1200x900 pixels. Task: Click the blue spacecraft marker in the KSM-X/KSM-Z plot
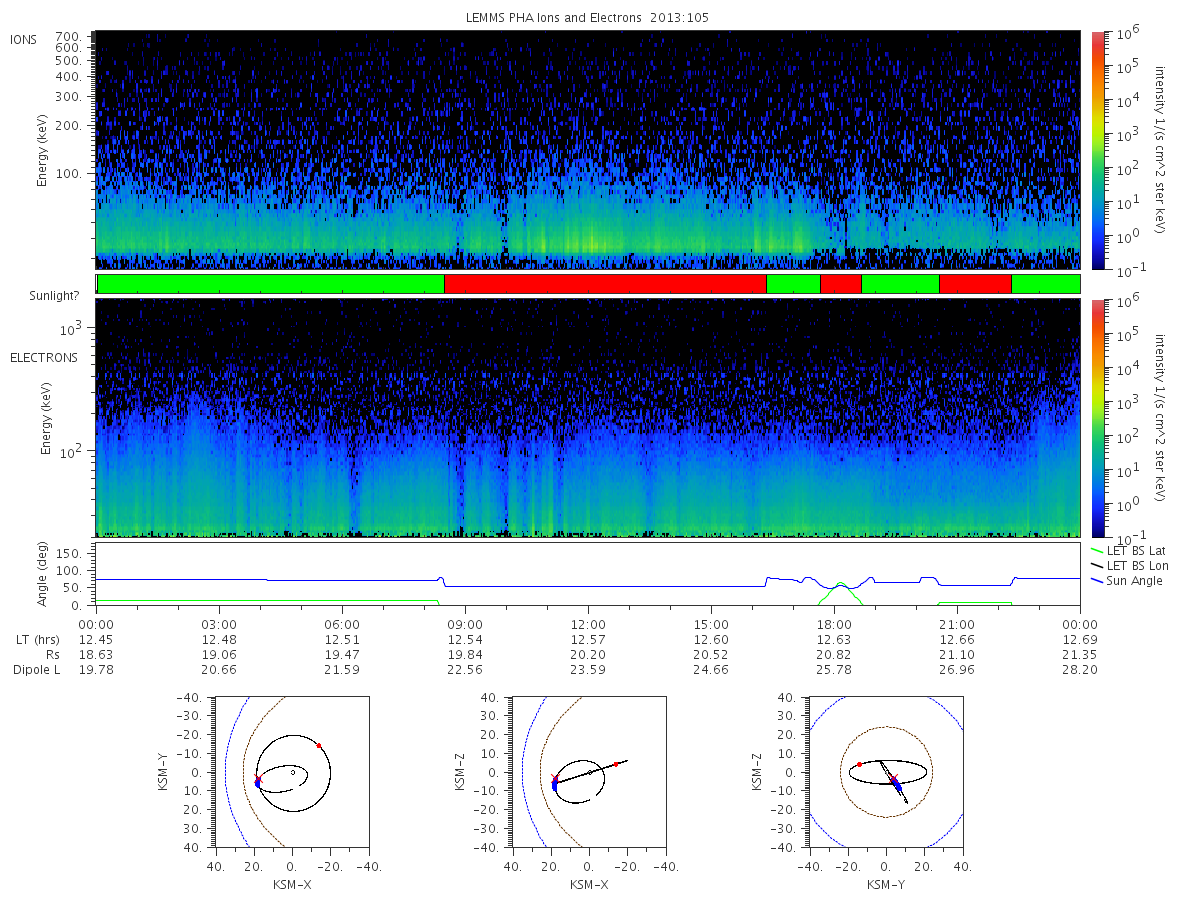pos(555,786)
